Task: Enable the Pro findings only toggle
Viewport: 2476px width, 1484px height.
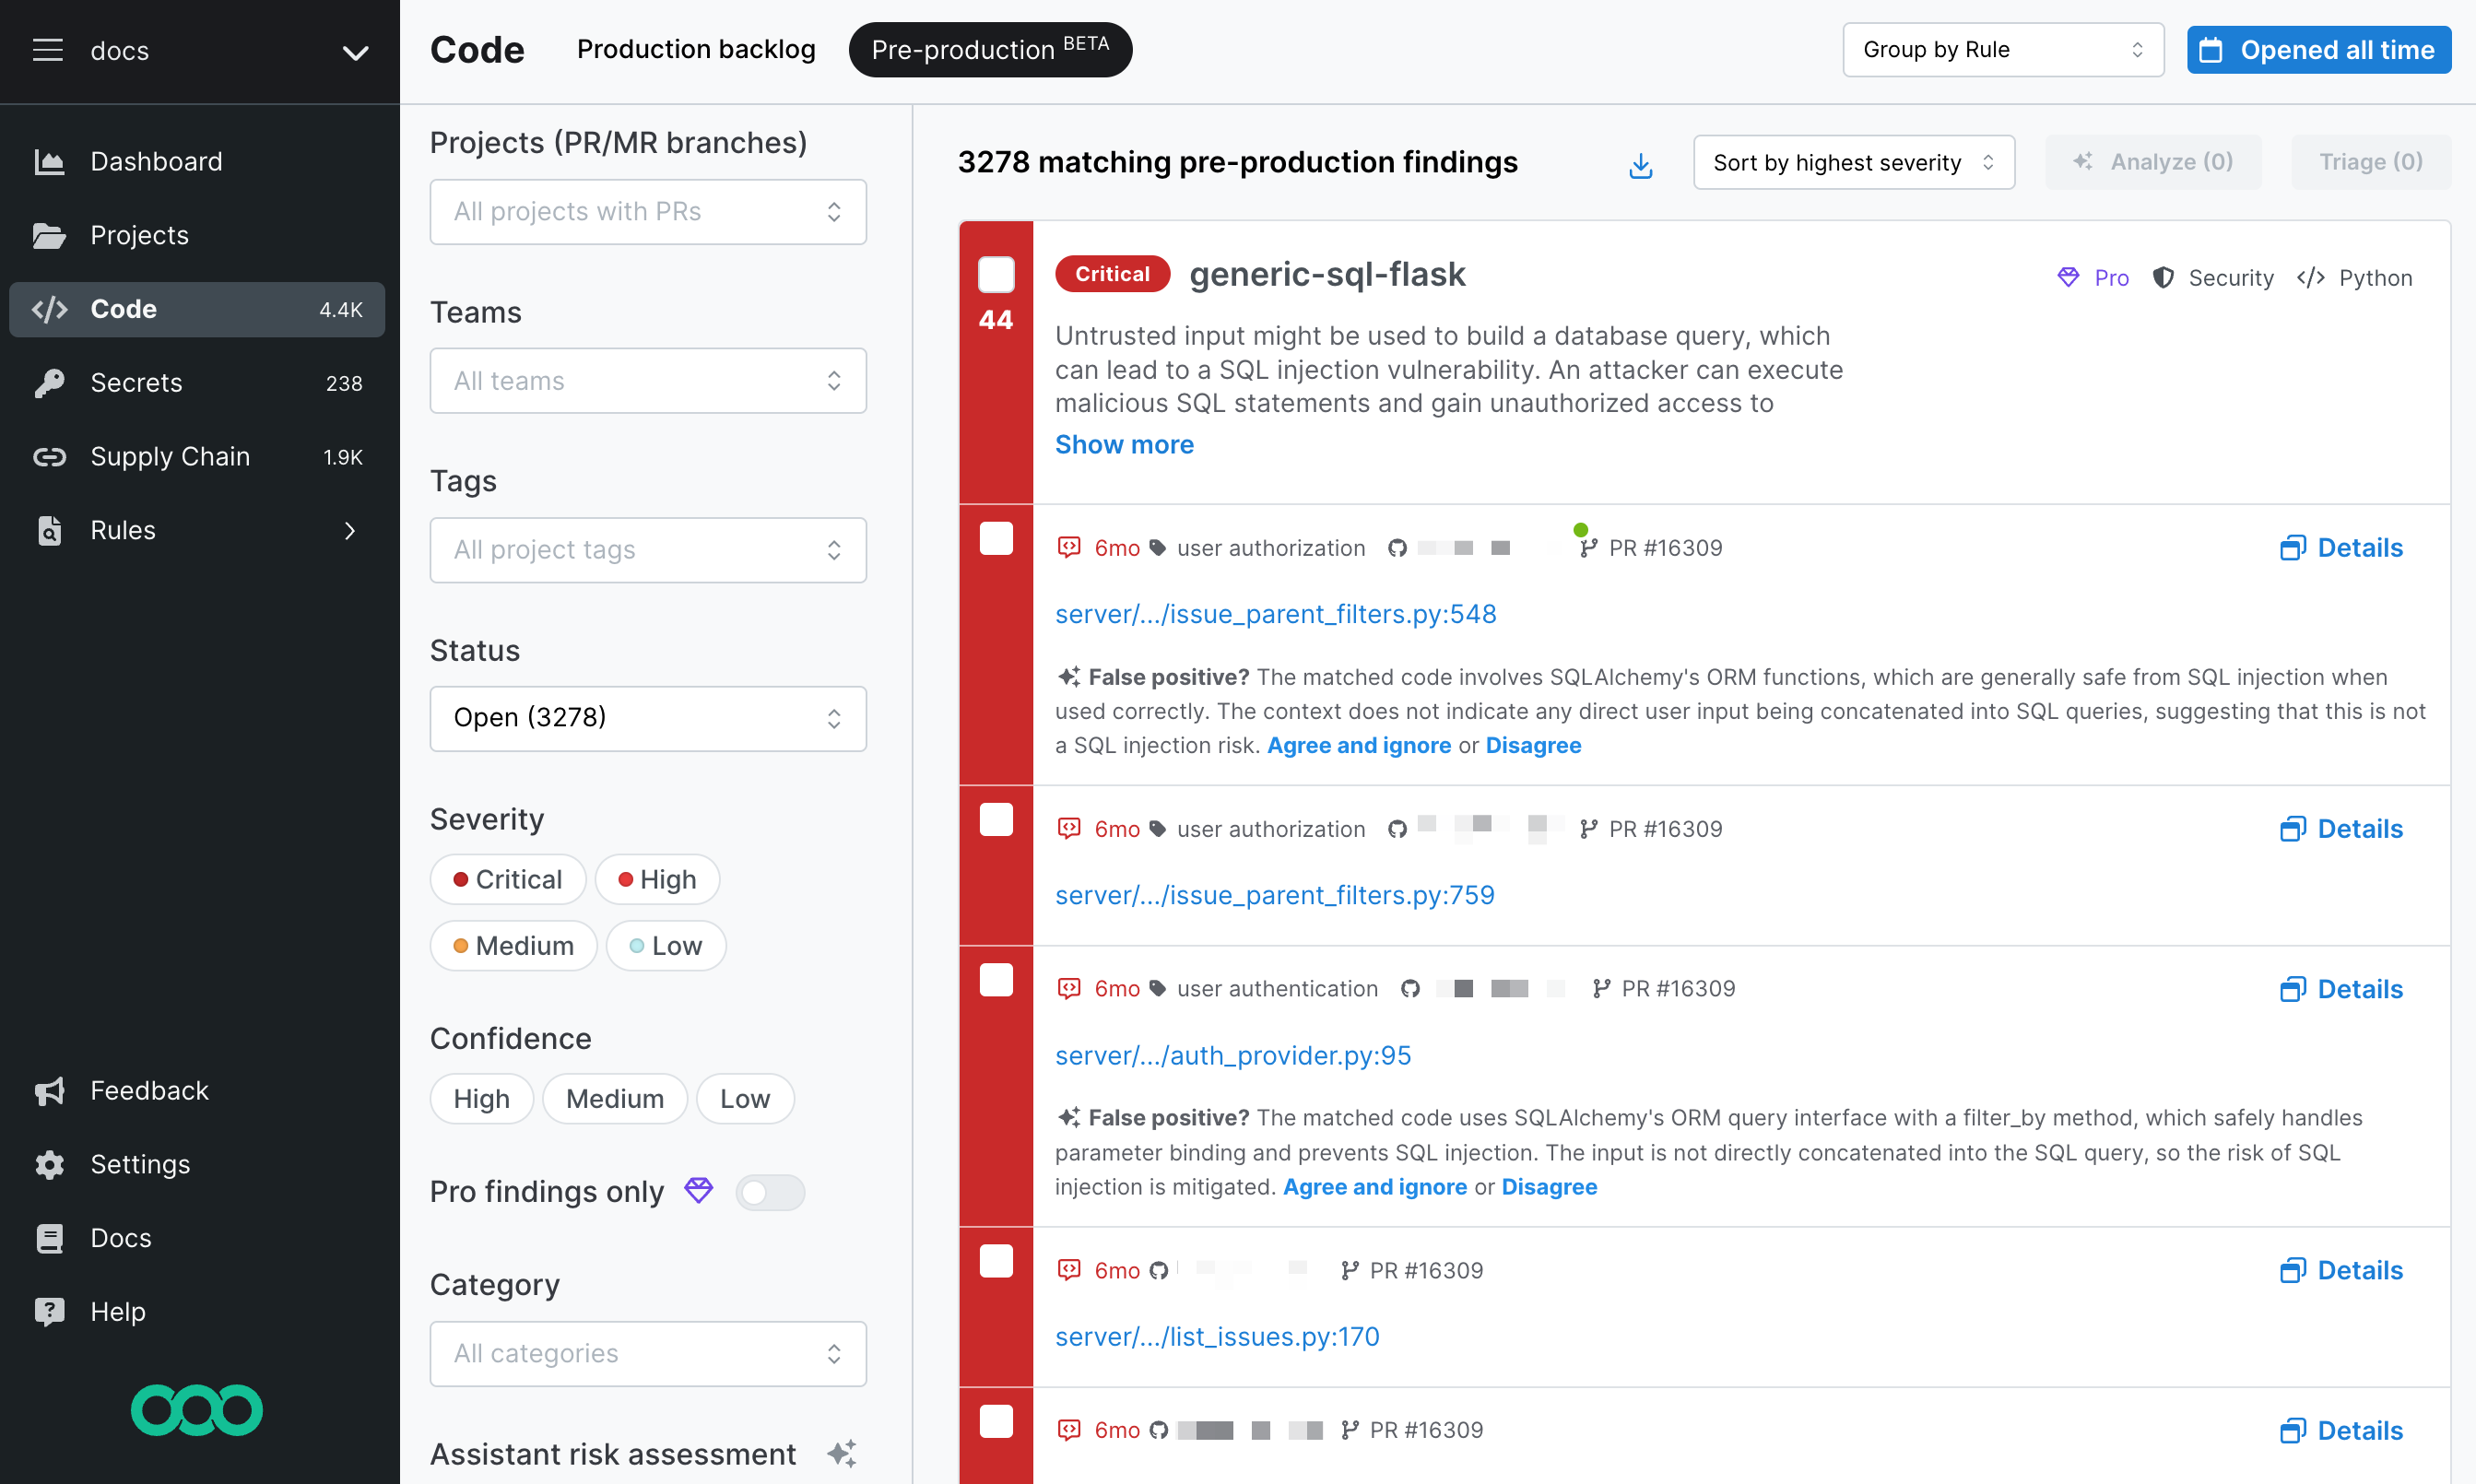Action: tap(770, 1192)
